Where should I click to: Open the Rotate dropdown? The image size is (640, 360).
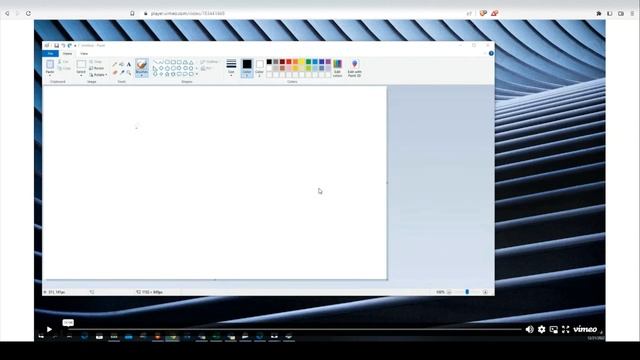[98, 75]
